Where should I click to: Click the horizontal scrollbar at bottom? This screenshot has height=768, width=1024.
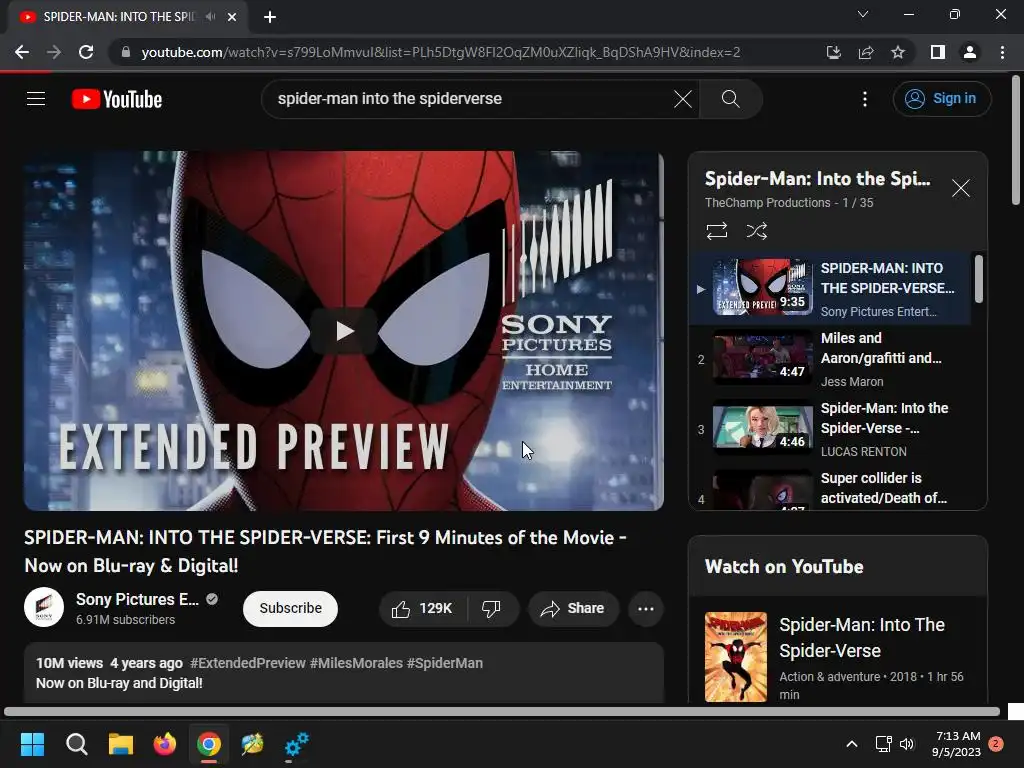502,711
